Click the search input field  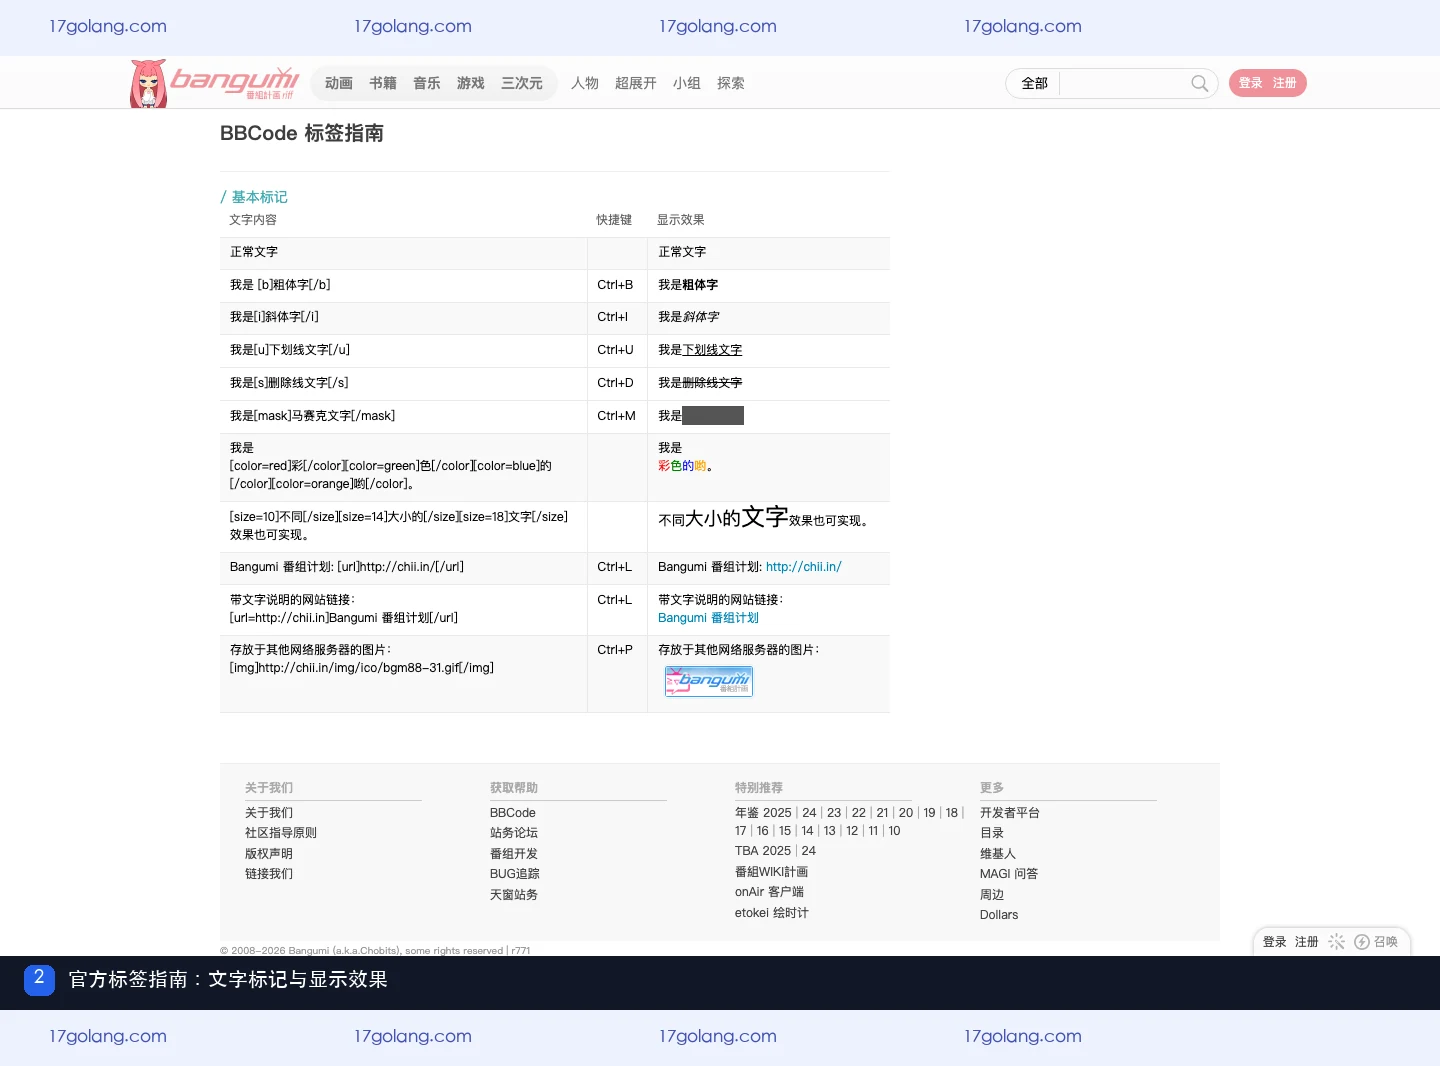tap(1123, 83)
